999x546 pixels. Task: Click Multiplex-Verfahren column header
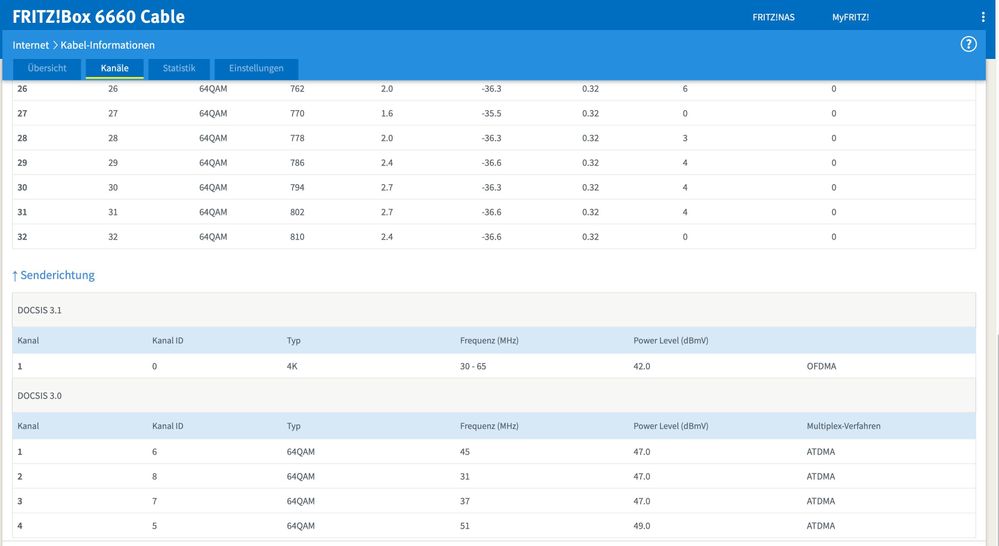843,426
